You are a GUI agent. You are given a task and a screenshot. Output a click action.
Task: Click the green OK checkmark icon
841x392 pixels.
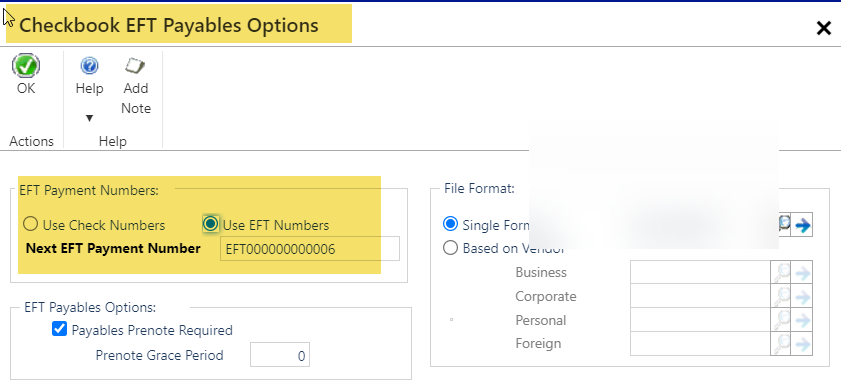pos(26,66)
